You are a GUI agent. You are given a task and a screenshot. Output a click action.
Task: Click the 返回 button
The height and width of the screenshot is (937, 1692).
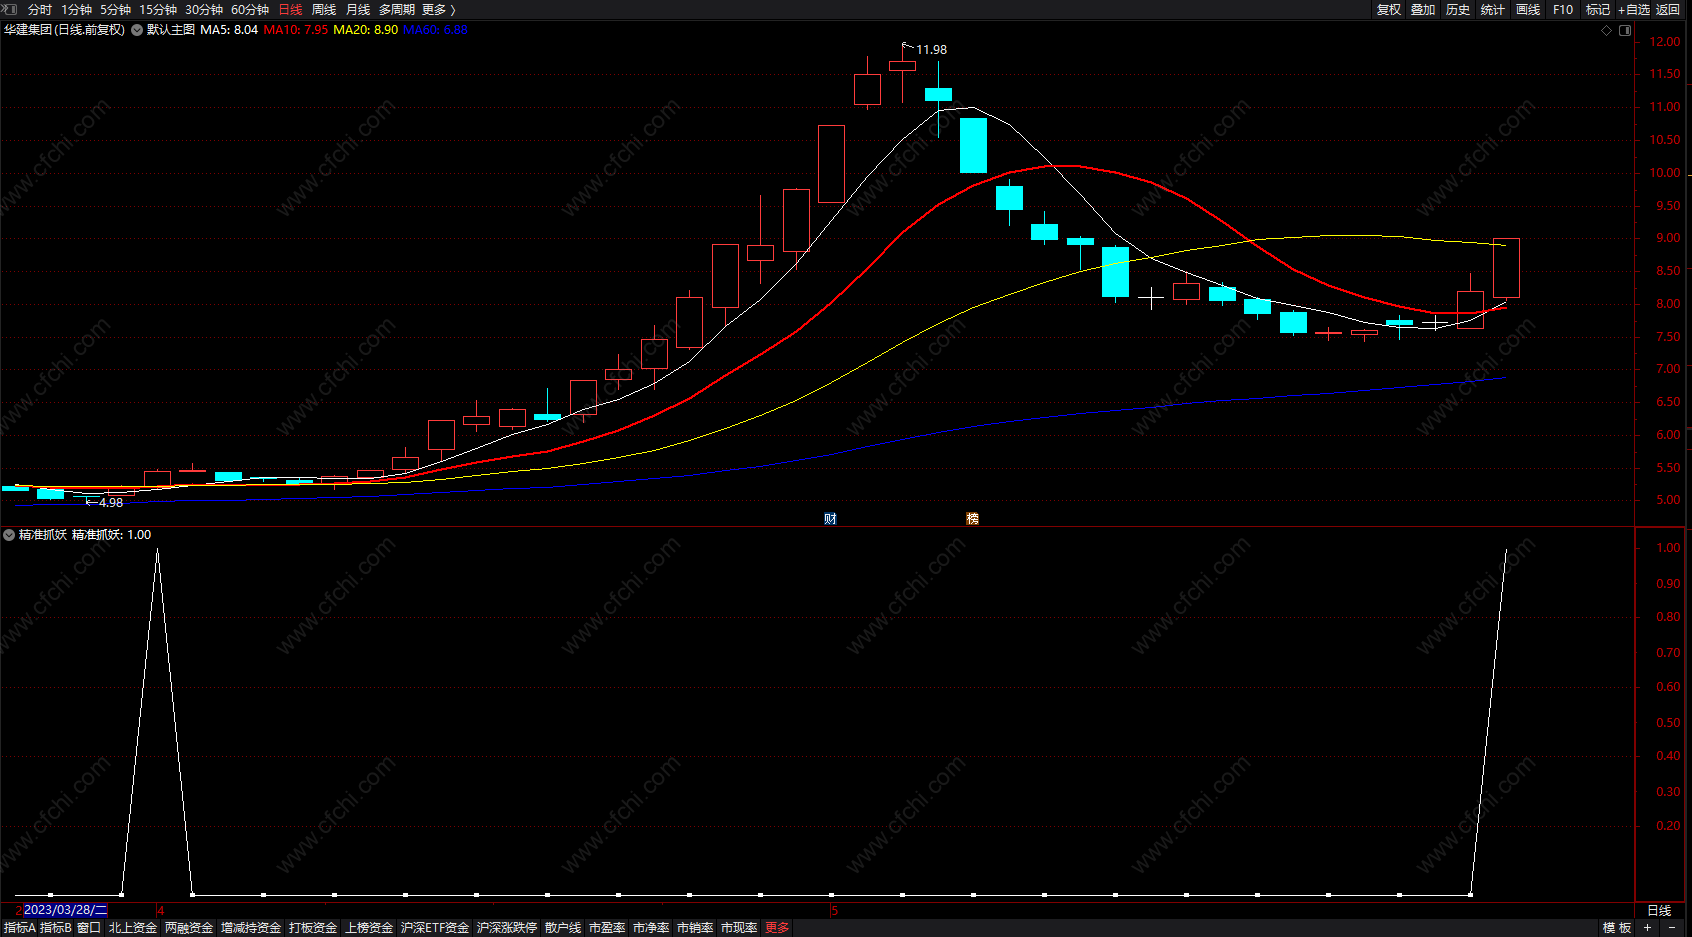(1668, 9)
